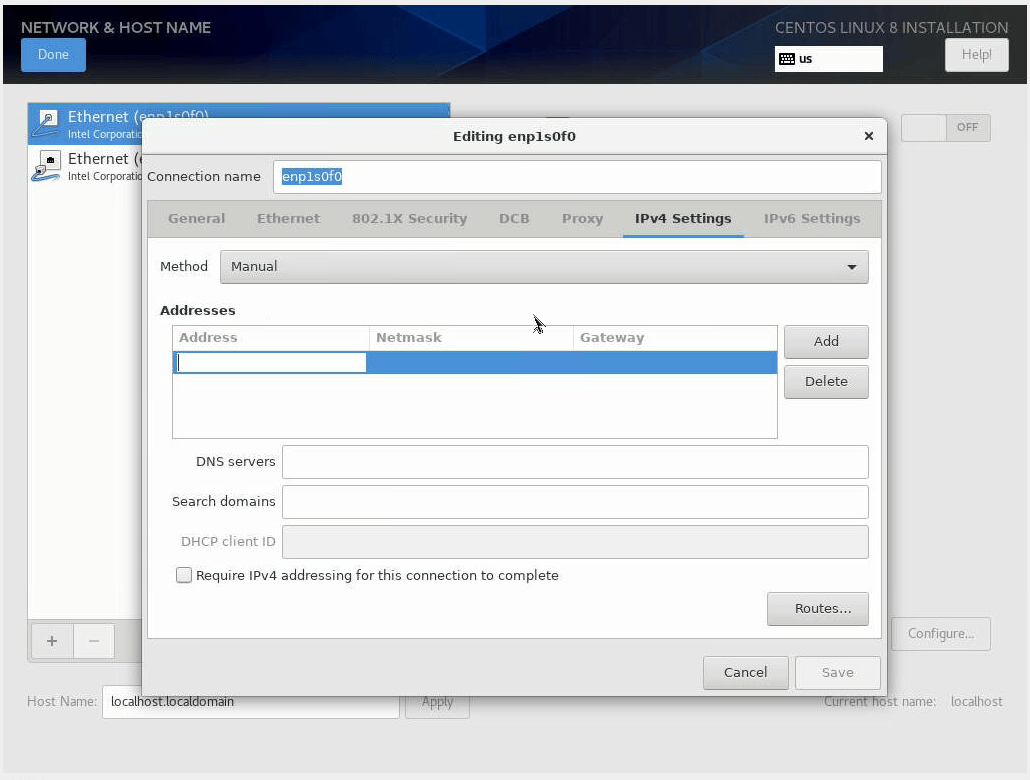Viewport: 1030px width, 780px height.
Task: Click the minus remove device button
Action: (x=94, y=641)
